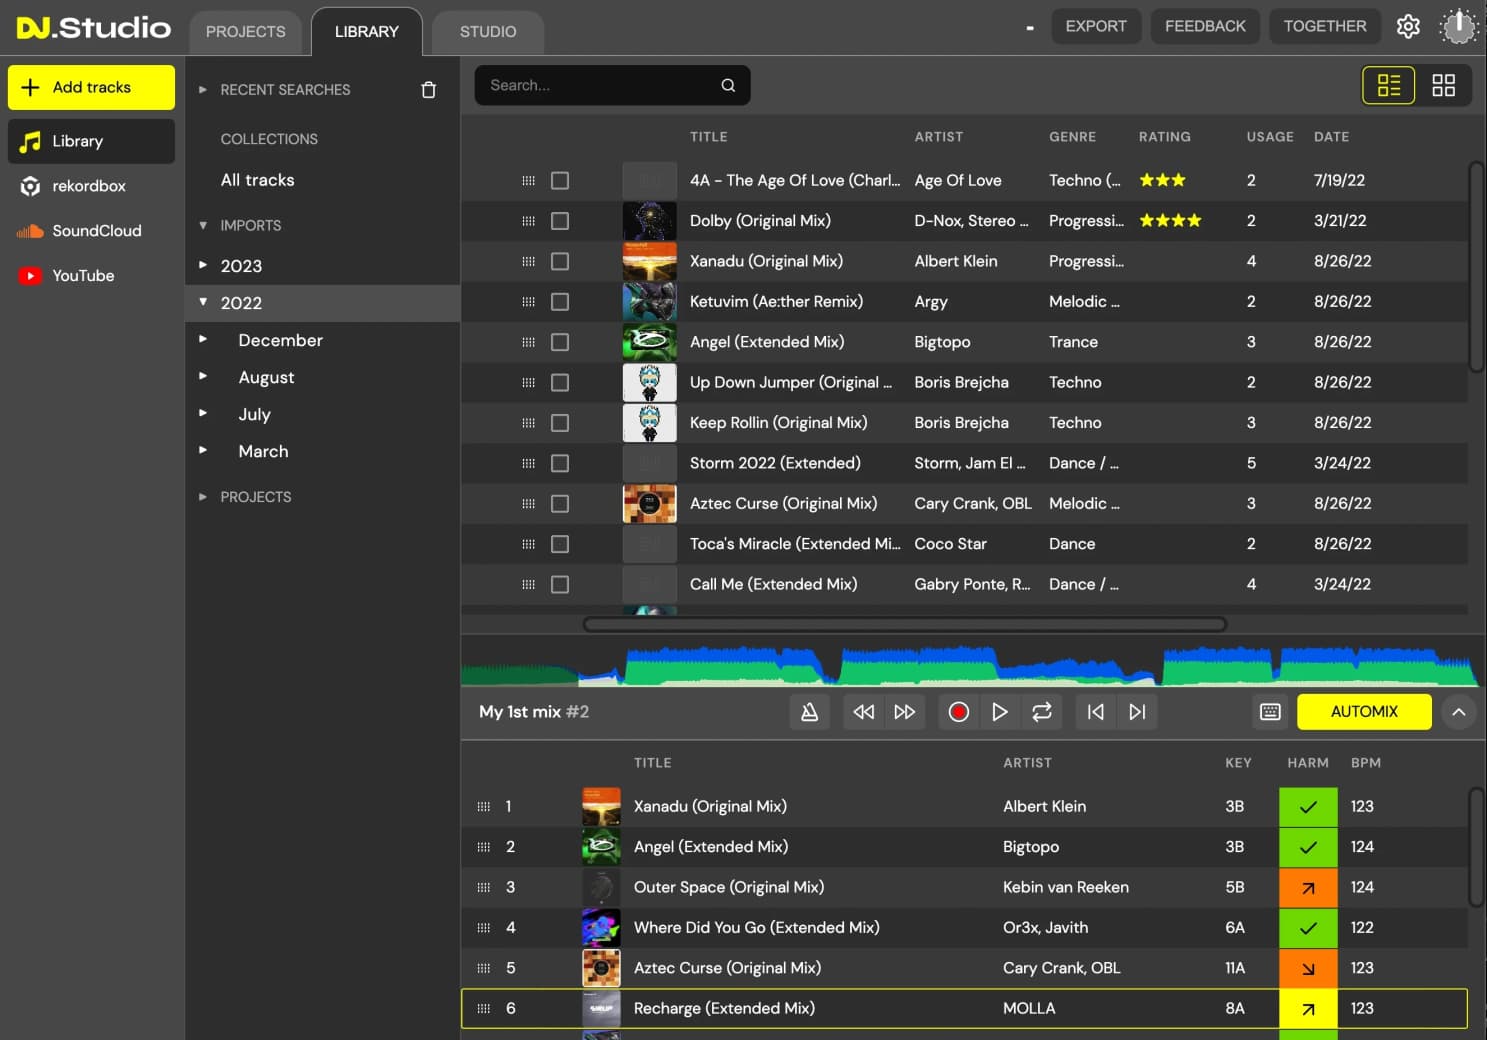This screenshot has height=1040, width=1487.
Task: Click the Add tracks button
Action: pyautogui.click(x=91, y=88)
